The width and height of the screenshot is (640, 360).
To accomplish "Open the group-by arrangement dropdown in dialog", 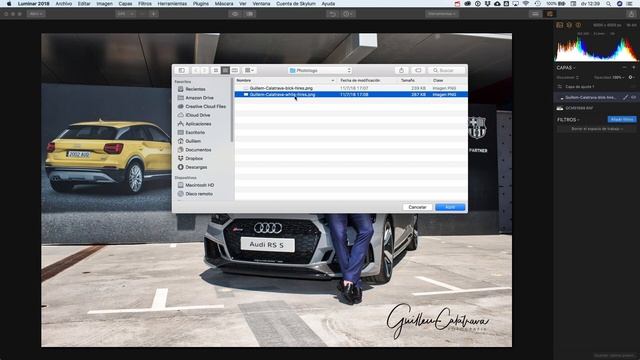I will point(249,70).
